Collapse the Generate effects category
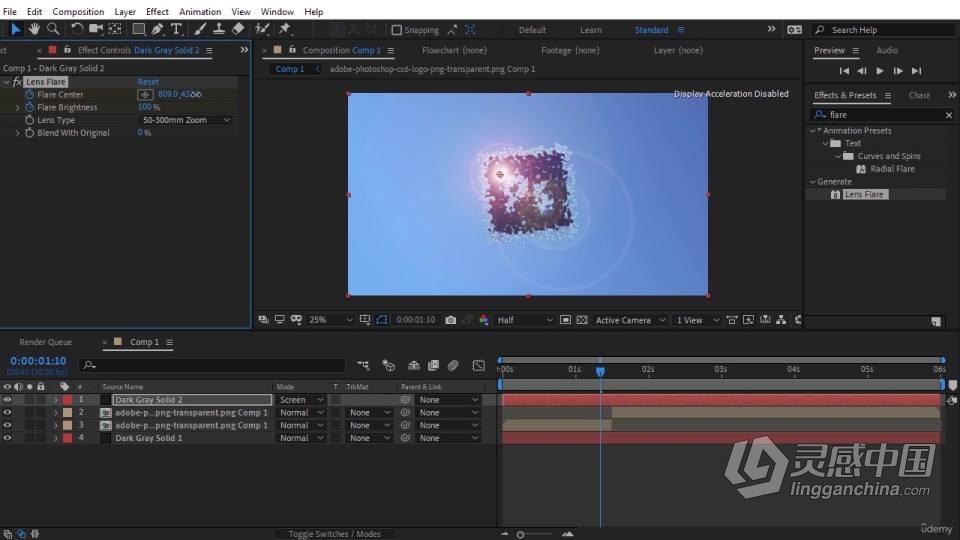The height and width of the screenshot is (540, 960). (813, 182)
